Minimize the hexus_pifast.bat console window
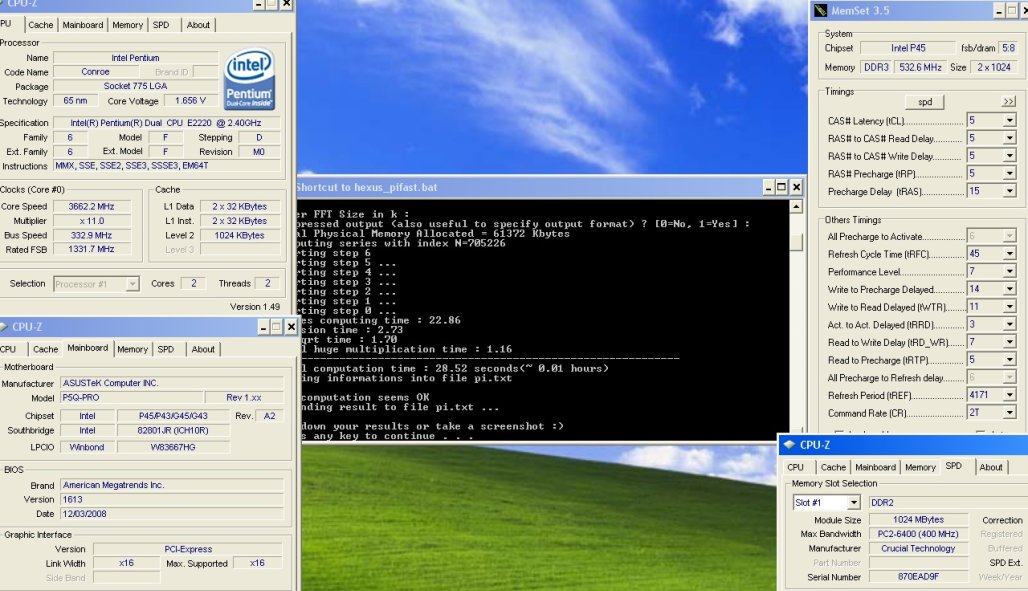1028x591 pixels. coord(768,188)
